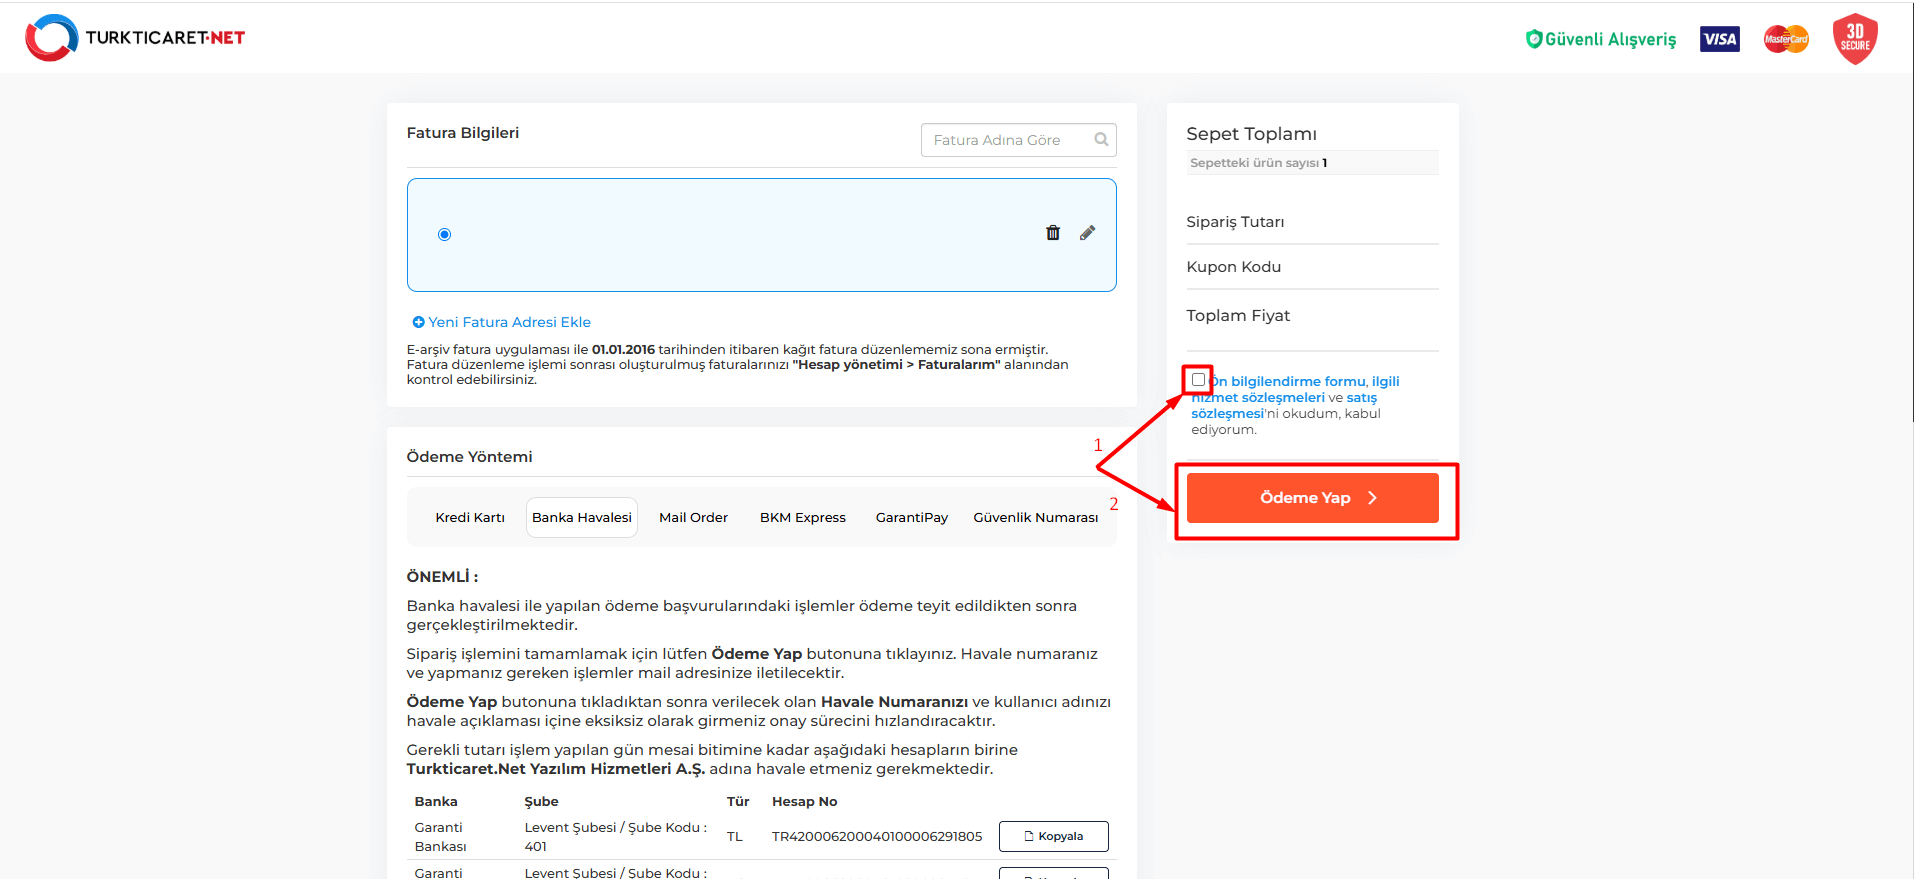1914x879 pixels.
Task: Click the pencil icon to edit invoice address
Action: 1087,233
